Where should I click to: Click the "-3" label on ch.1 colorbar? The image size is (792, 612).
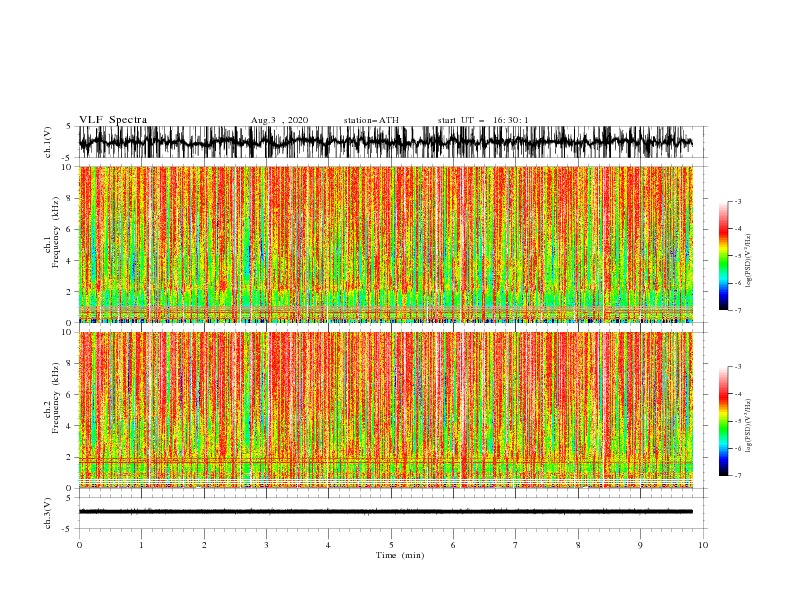click(737, 201)
